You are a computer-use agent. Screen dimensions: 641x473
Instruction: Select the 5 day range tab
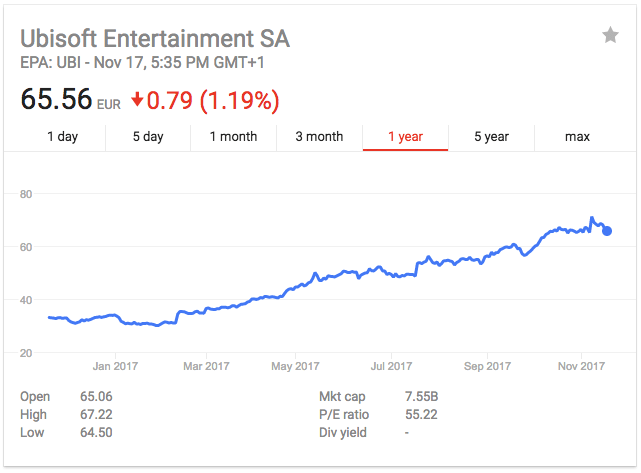click(x=148, y=137)
